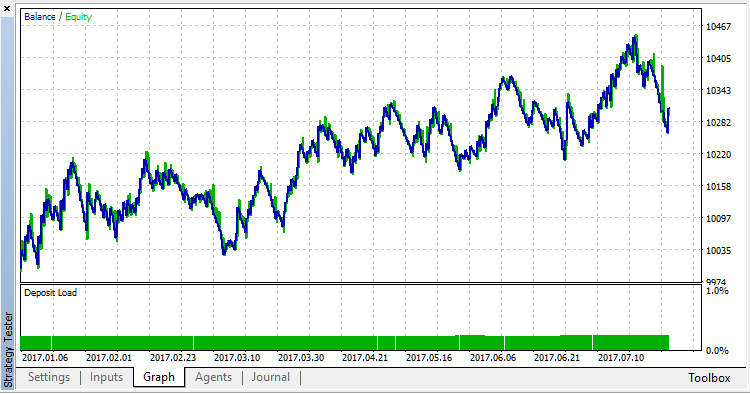The image size is (750, 394).
Task: Click the Strategy Tester vertical title
Action: 8,350
